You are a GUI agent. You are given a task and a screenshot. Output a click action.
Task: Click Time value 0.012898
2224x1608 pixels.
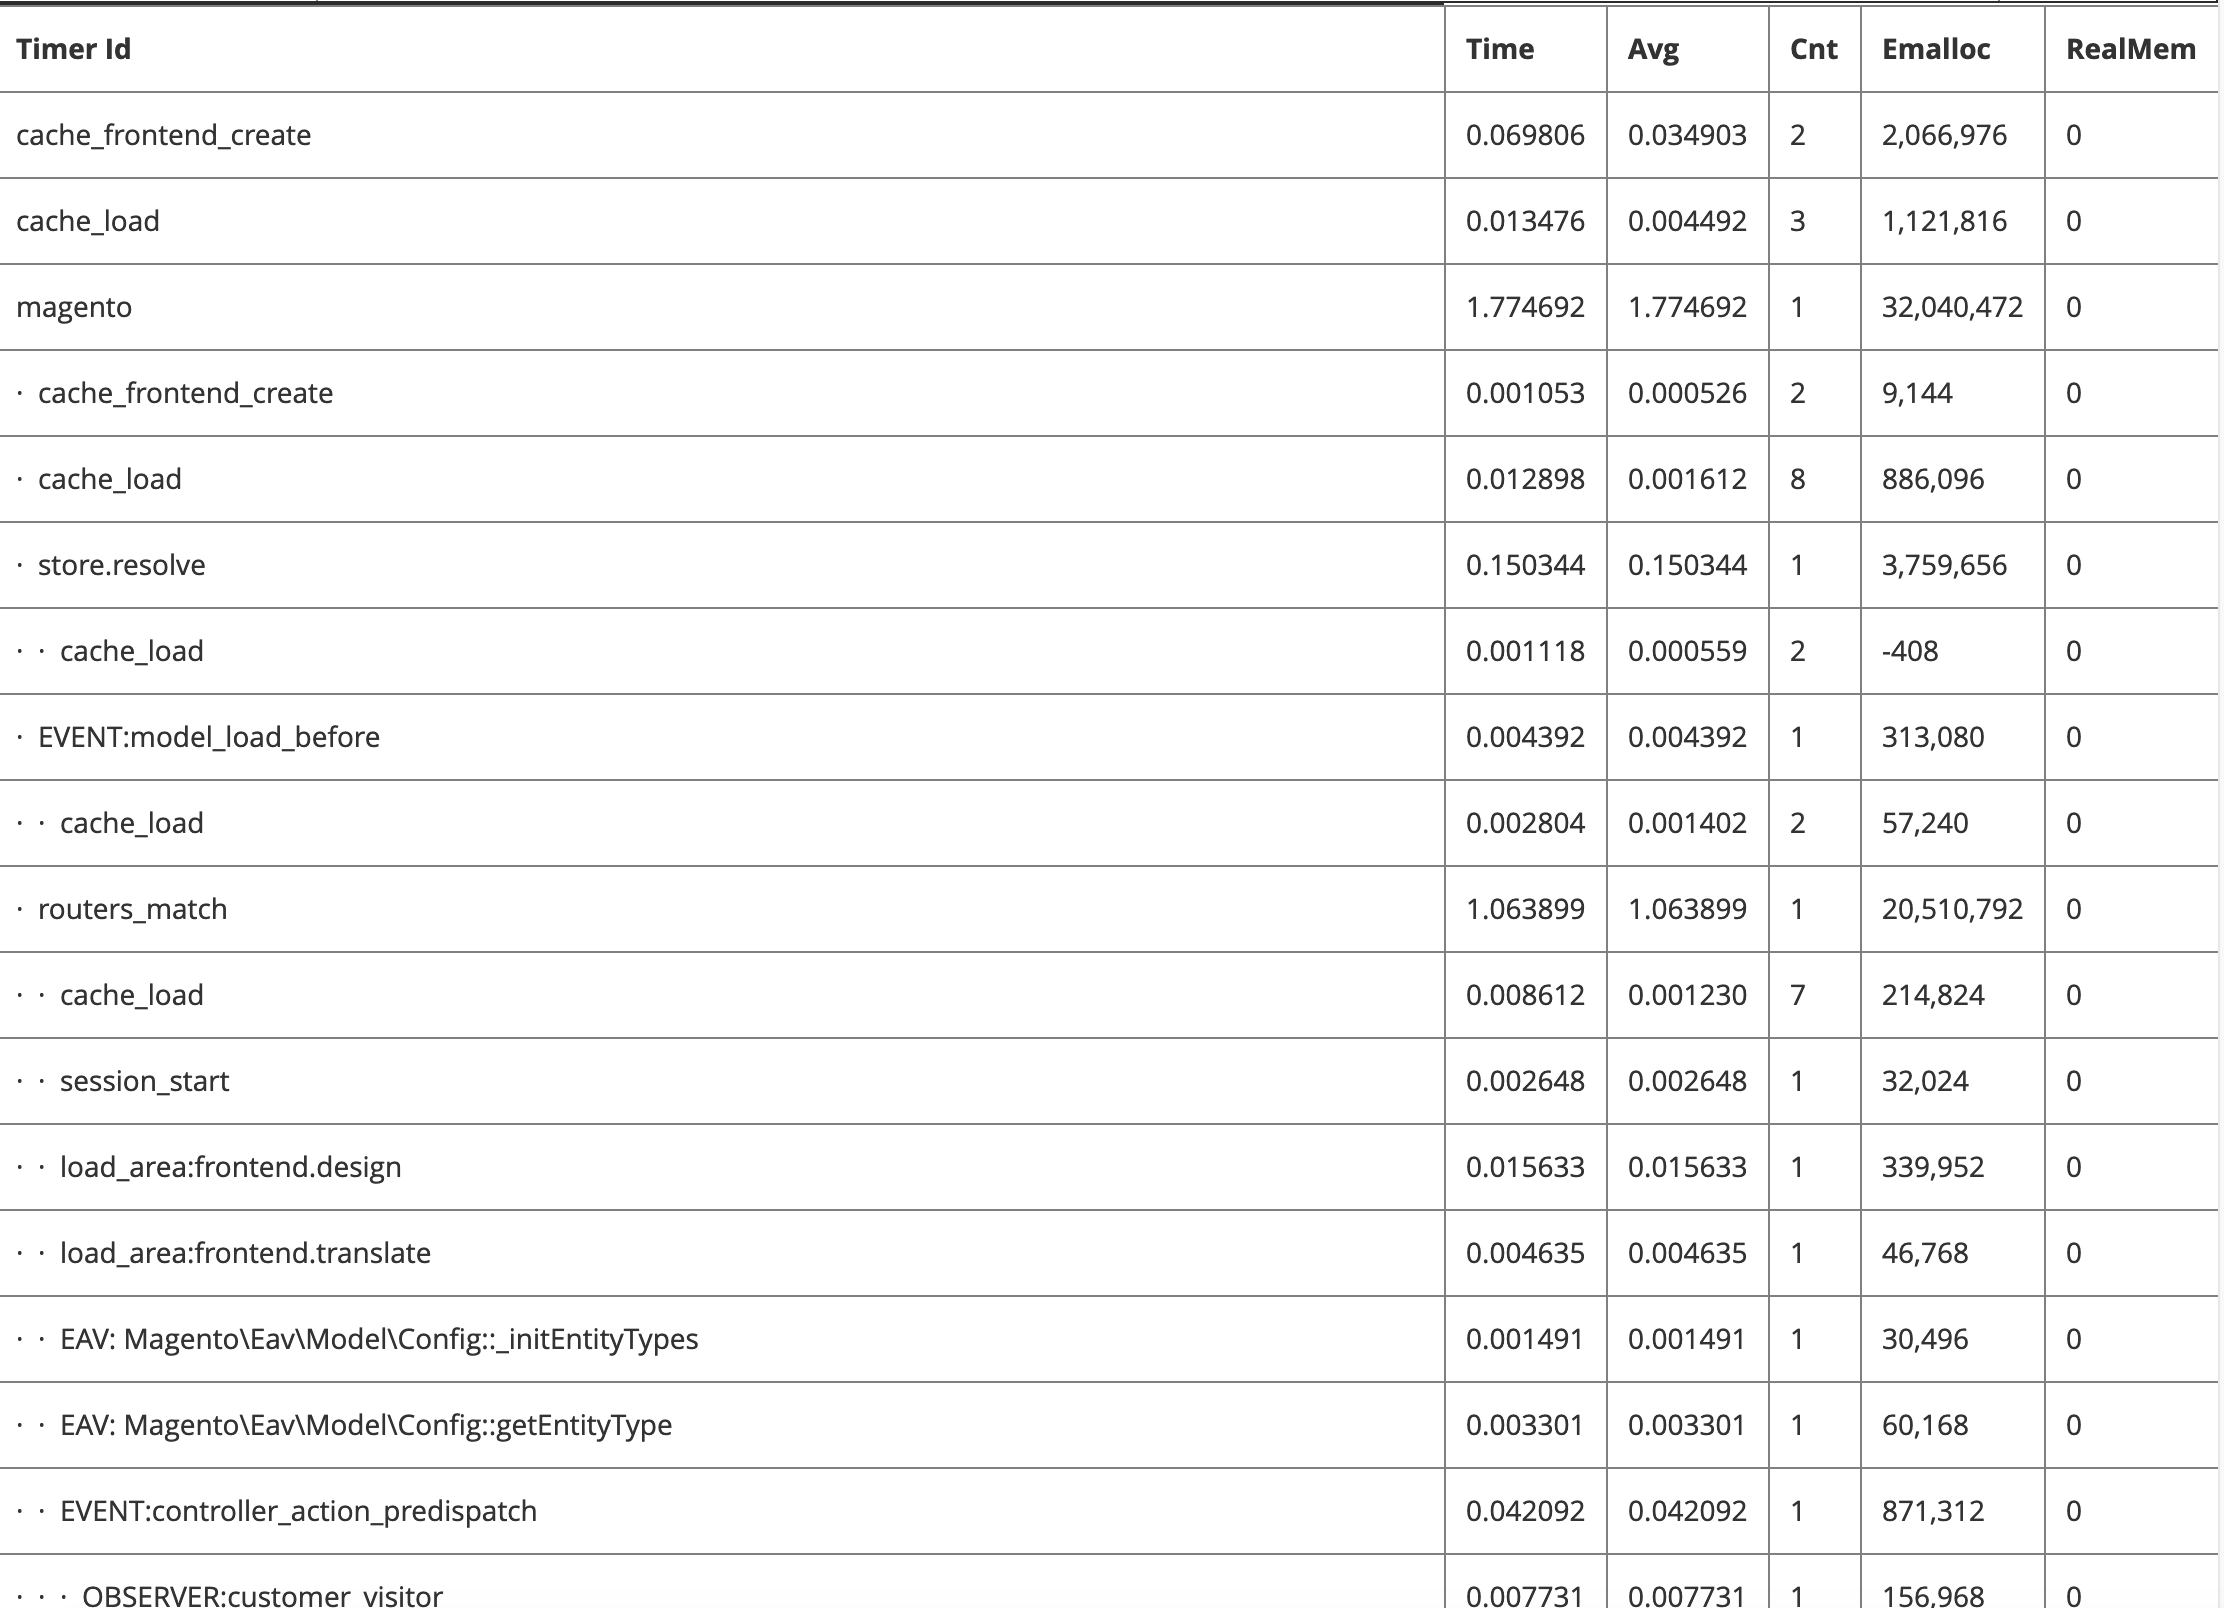pos(1525,479)
